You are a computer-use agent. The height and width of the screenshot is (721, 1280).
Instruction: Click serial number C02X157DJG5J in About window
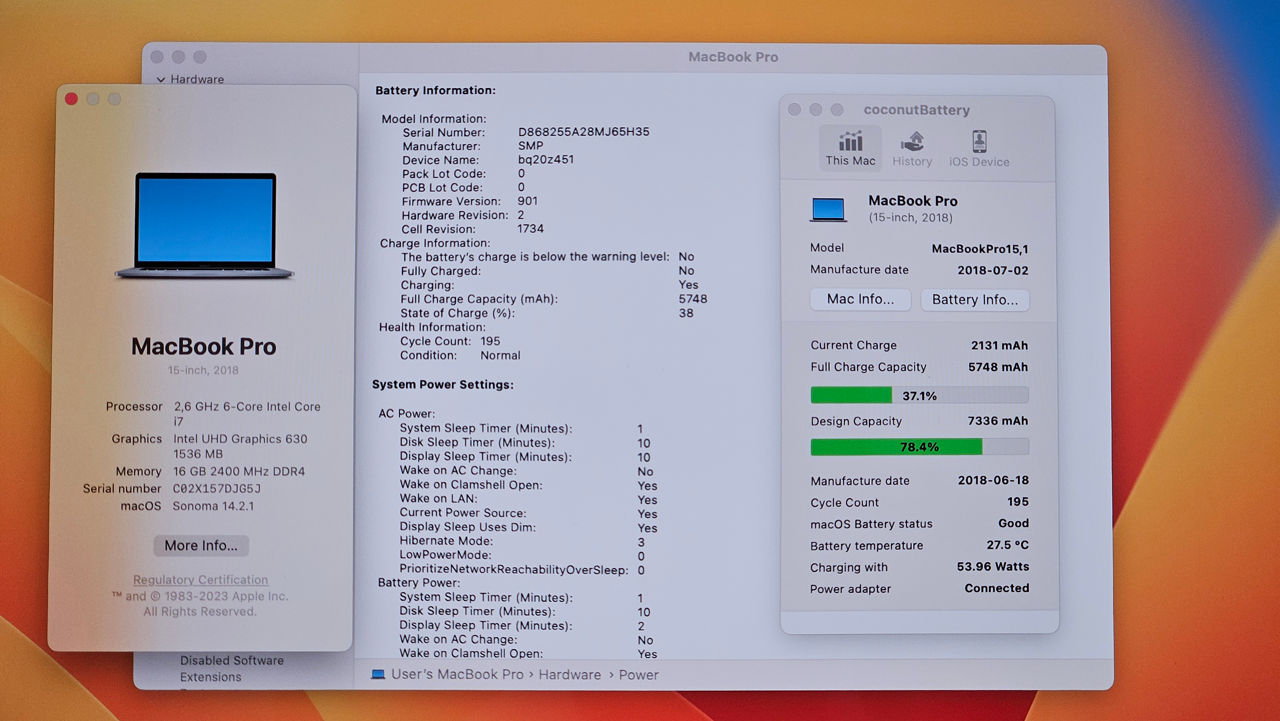tap(217, 489)
